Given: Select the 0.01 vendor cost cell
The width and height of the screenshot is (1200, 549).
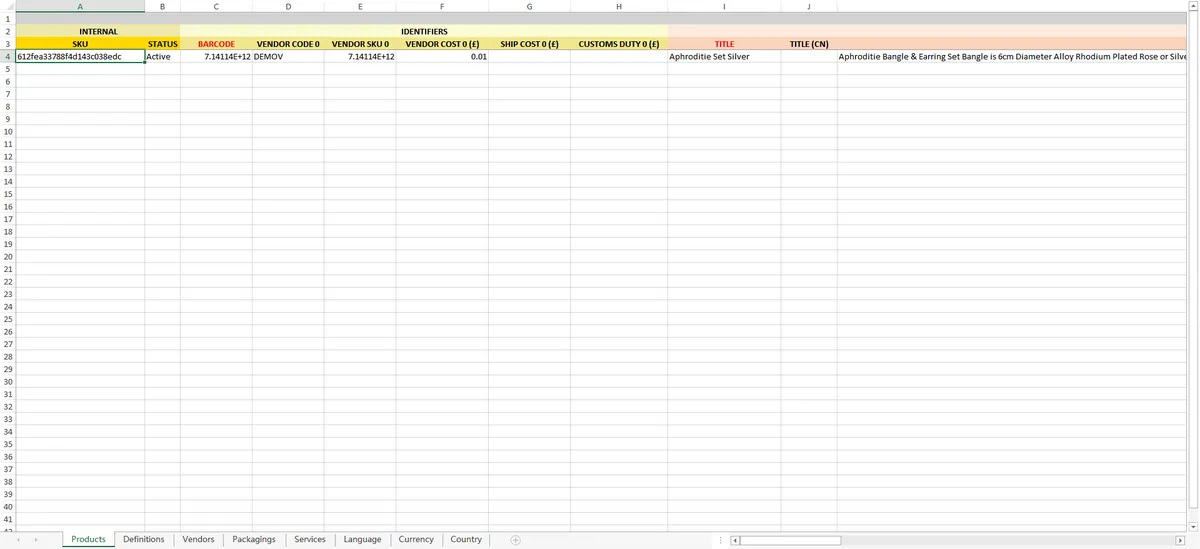Looking at the screenshot, I should click(x=442, y=57).
